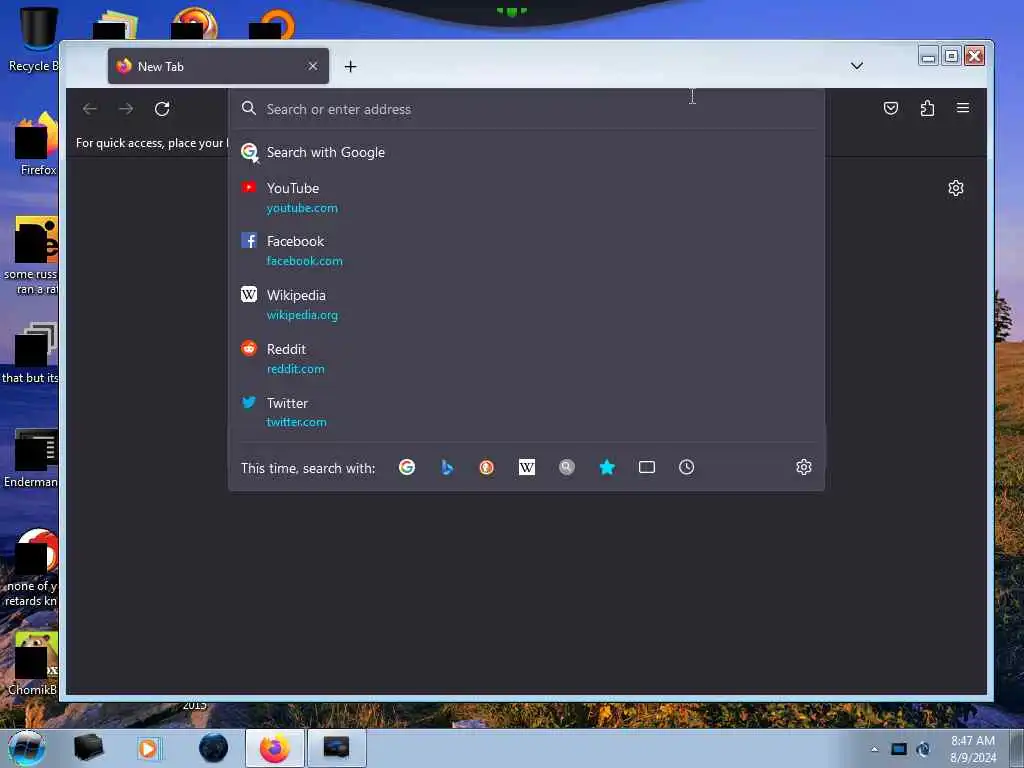Image resolution: width=1024 pixels, height=768 pixels.
Task: Select the YouTube suggestion title
Action: (x=293, y=188)
